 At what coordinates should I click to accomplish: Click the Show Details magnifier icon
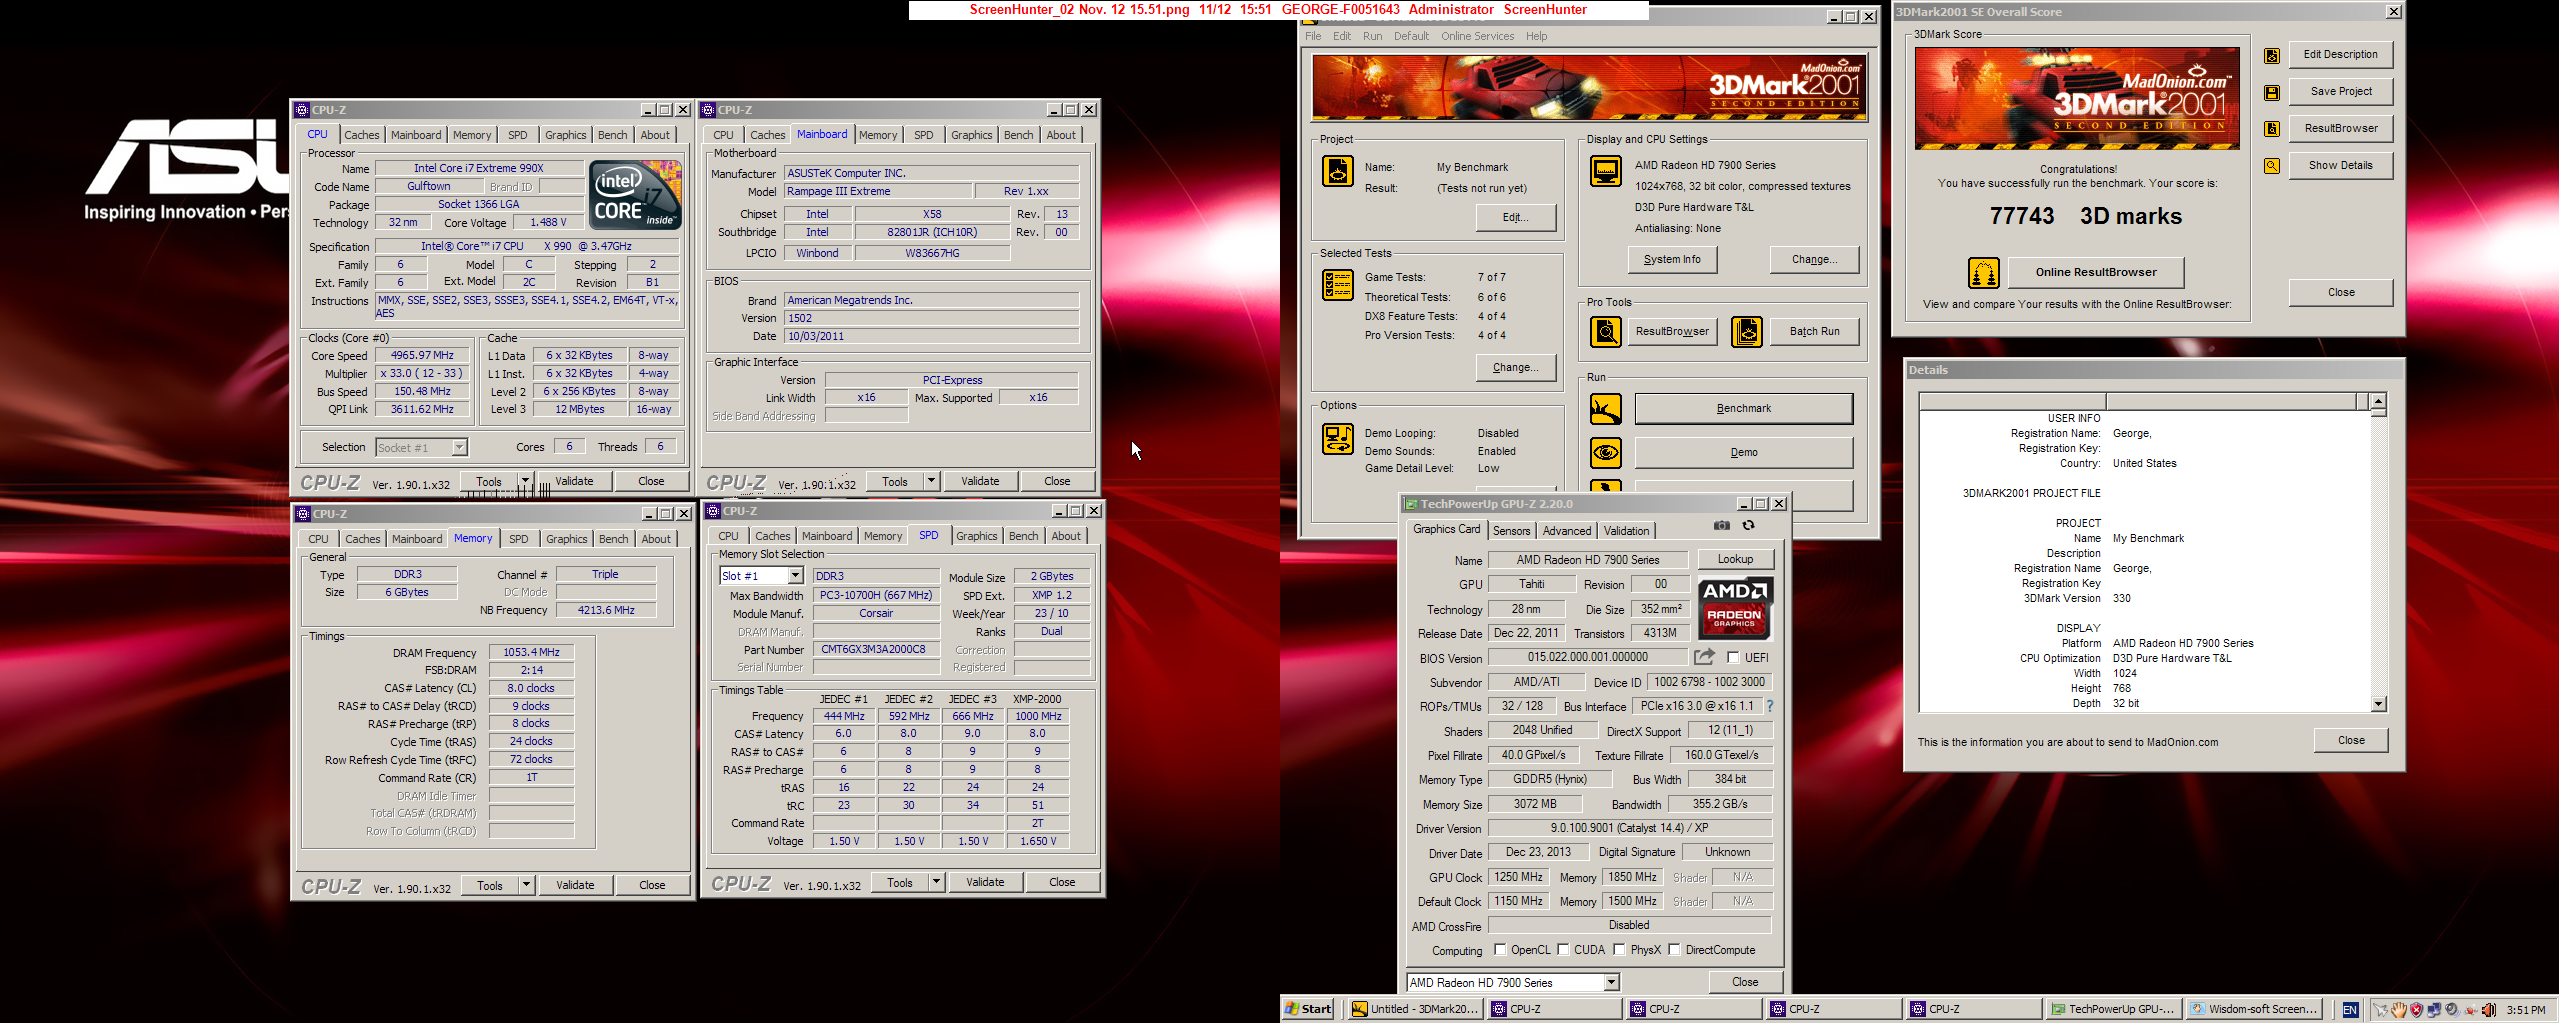coord(2272,166)
